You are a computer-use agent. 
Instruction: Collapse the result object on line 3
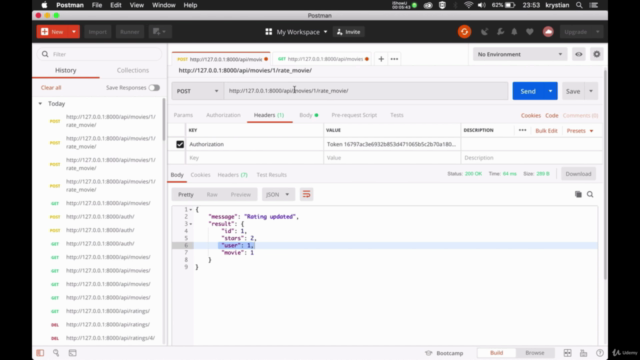191,224
